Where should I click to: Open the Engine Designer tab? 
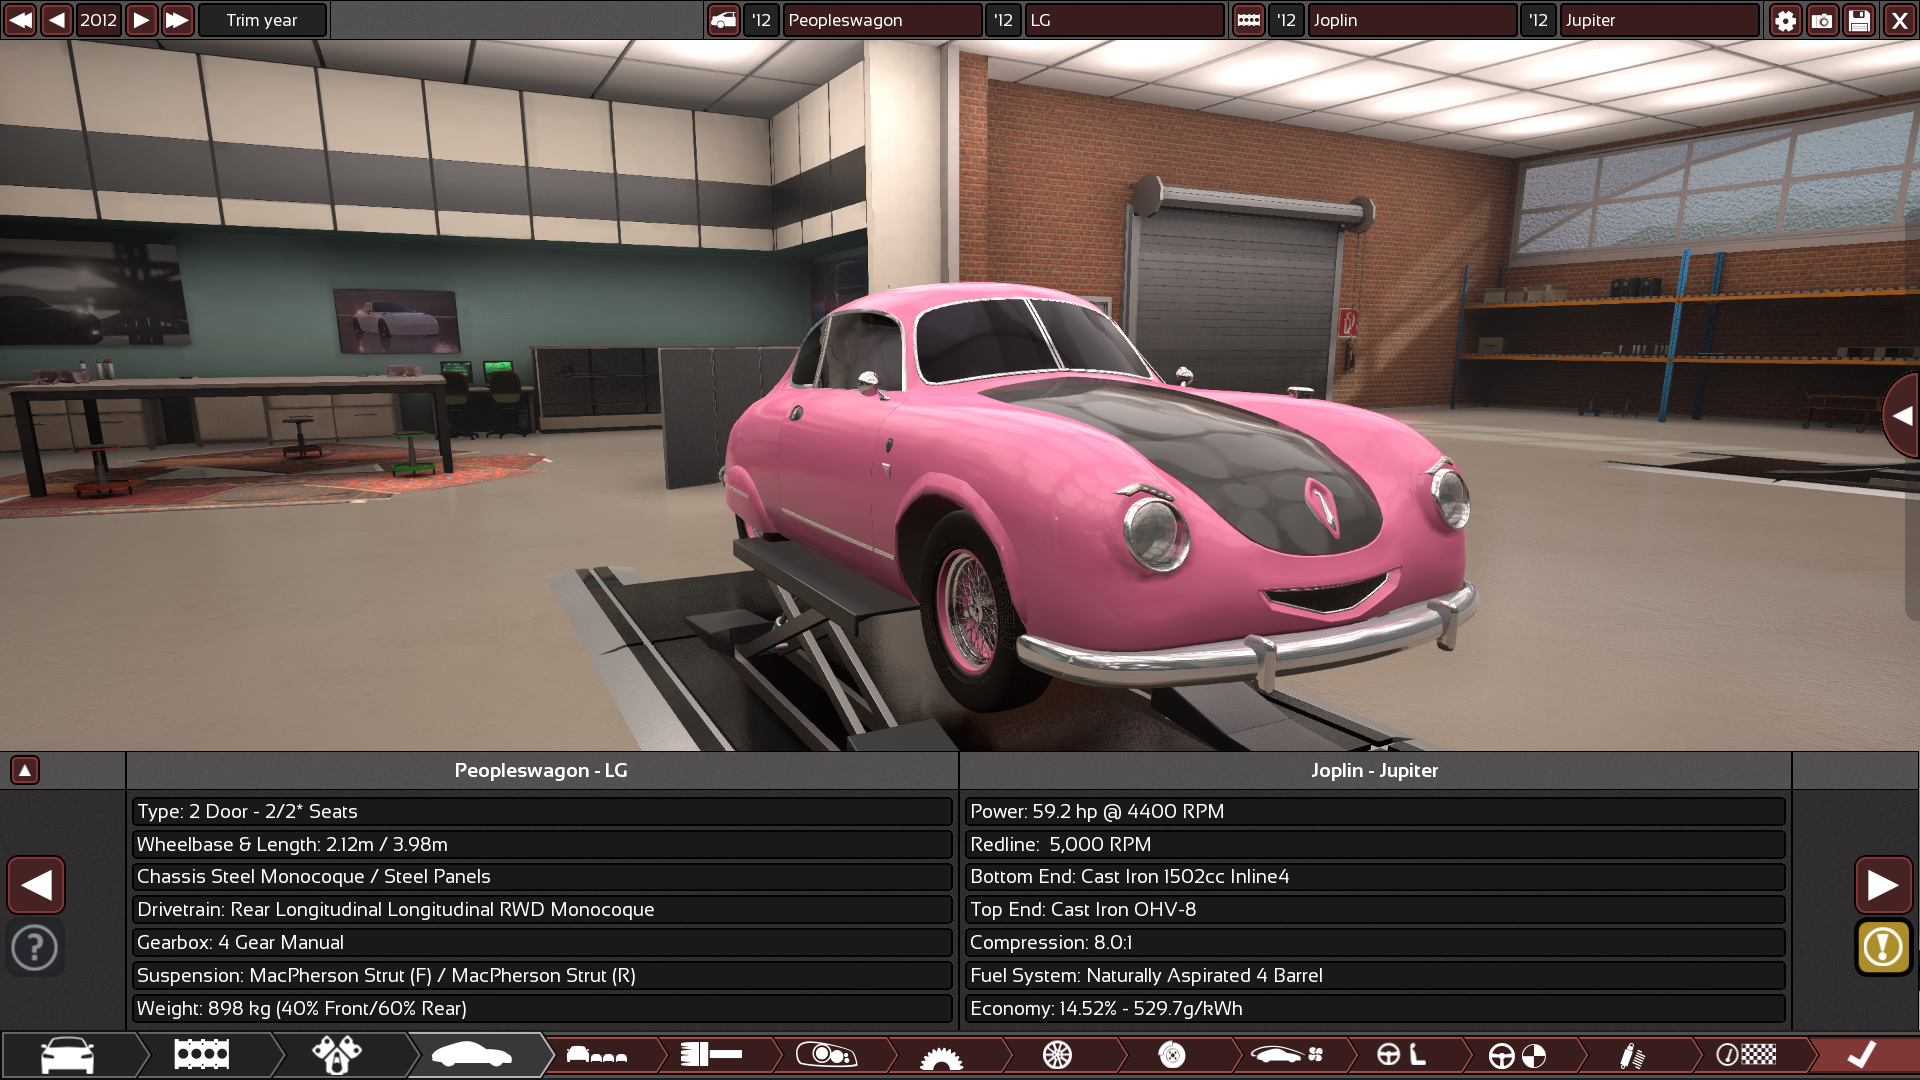coord(202,1055)
